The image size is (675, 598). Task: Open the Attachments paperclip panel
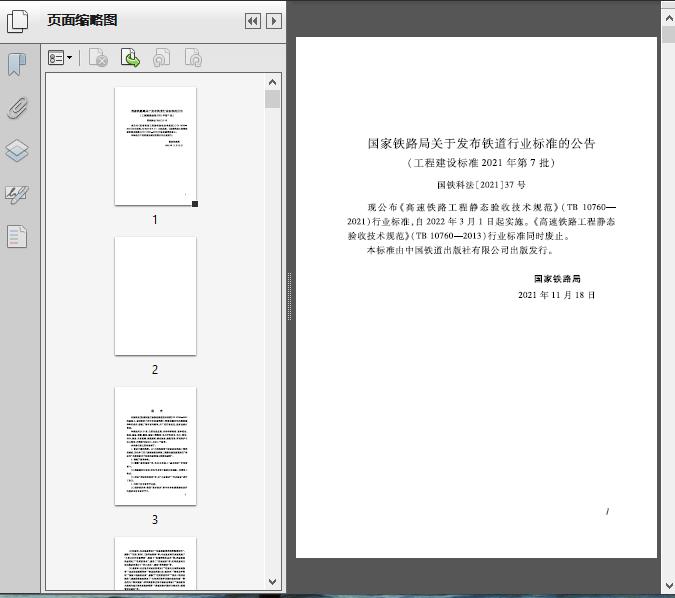click(17, 108)
